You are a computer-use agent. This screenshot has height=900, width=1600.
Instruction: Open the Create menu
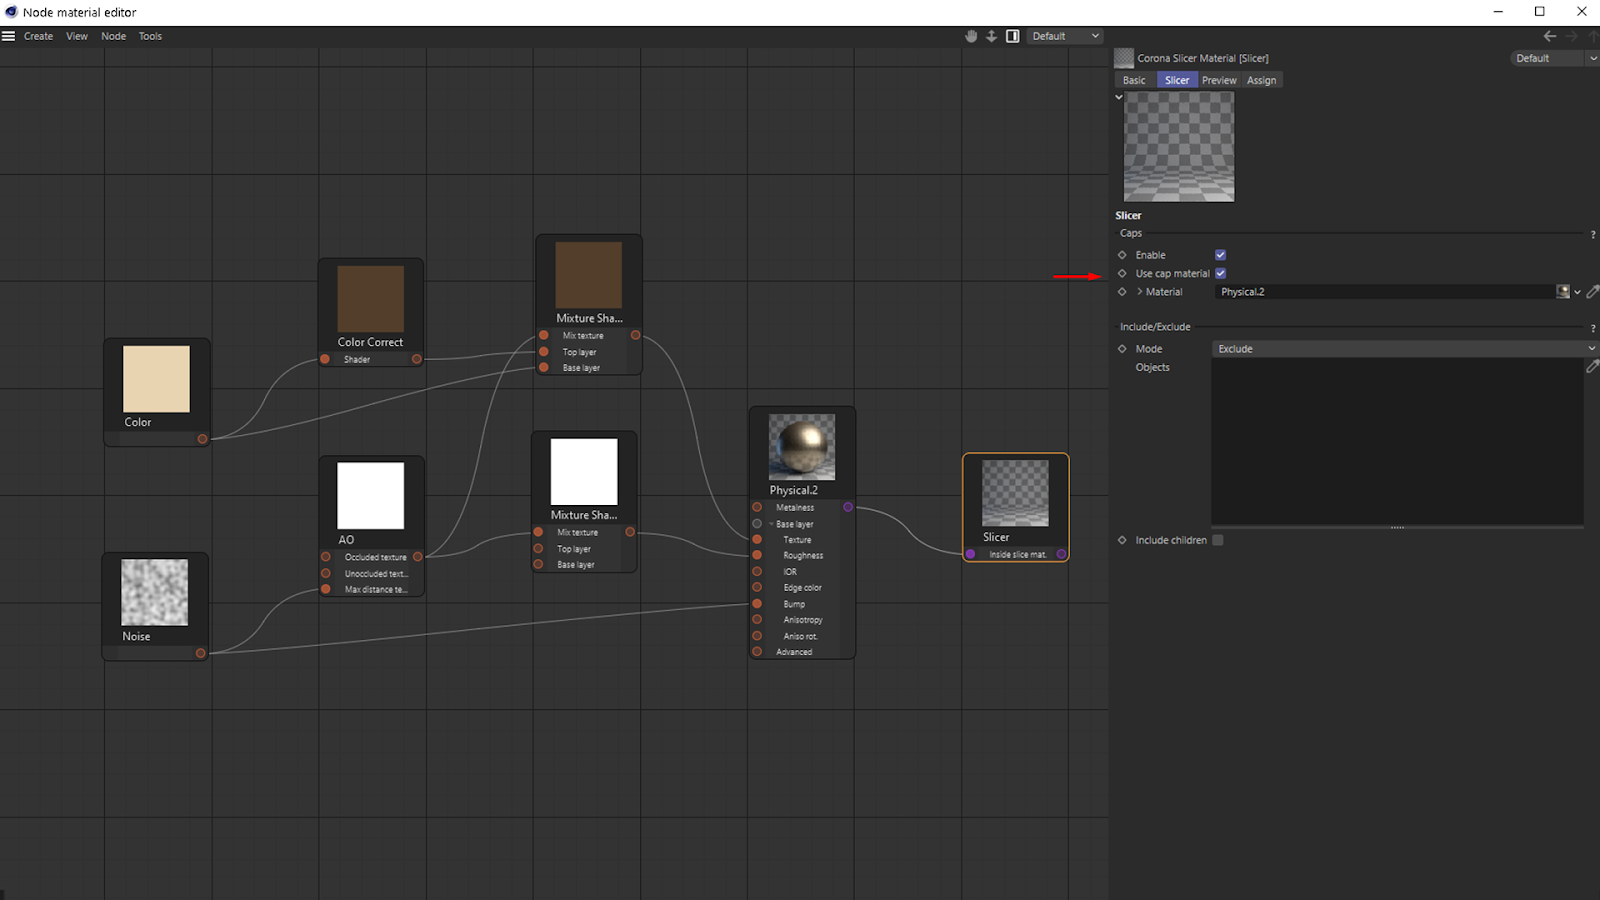38,36
